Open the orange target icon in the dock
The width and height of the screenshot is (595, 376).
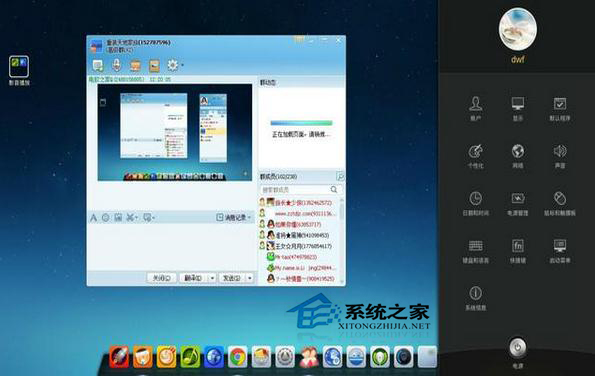coord(166,357)
